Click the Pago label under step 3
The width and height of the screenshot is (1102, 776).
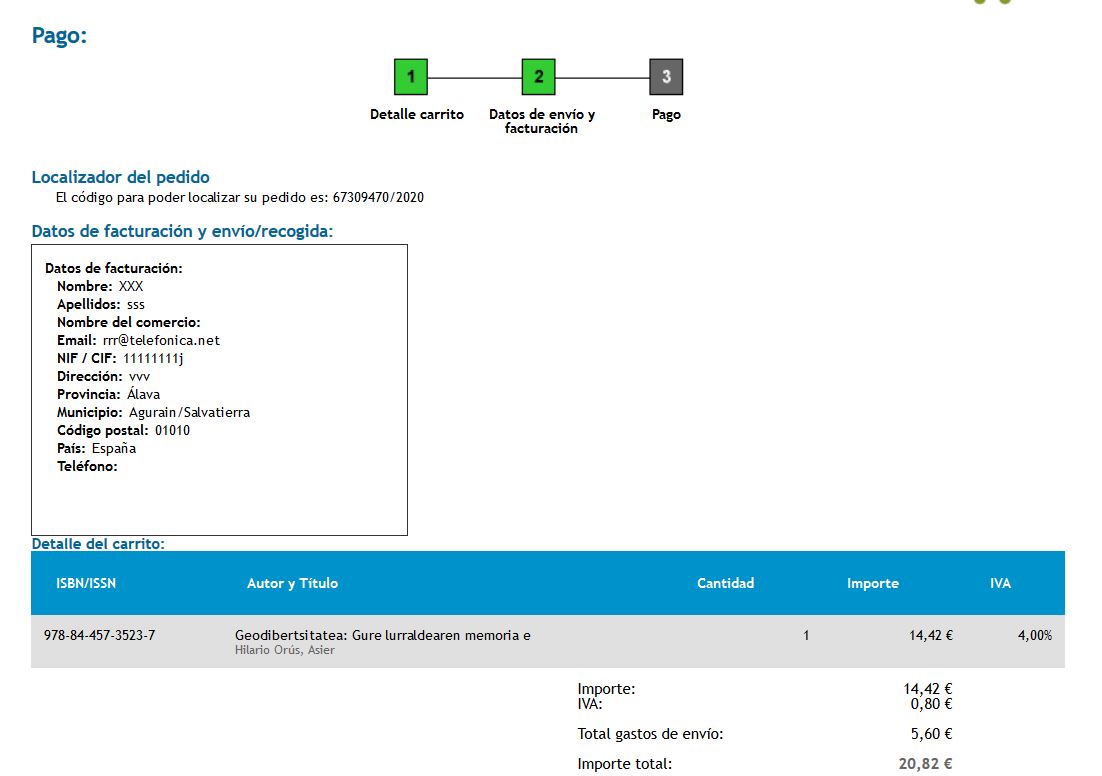(x=666, y=115)
